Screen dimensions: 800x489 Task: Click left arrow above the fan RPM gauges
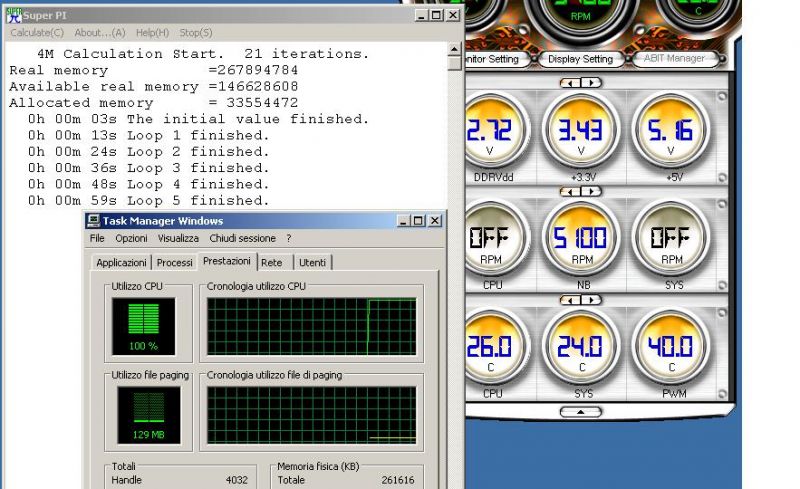point(570,191)
